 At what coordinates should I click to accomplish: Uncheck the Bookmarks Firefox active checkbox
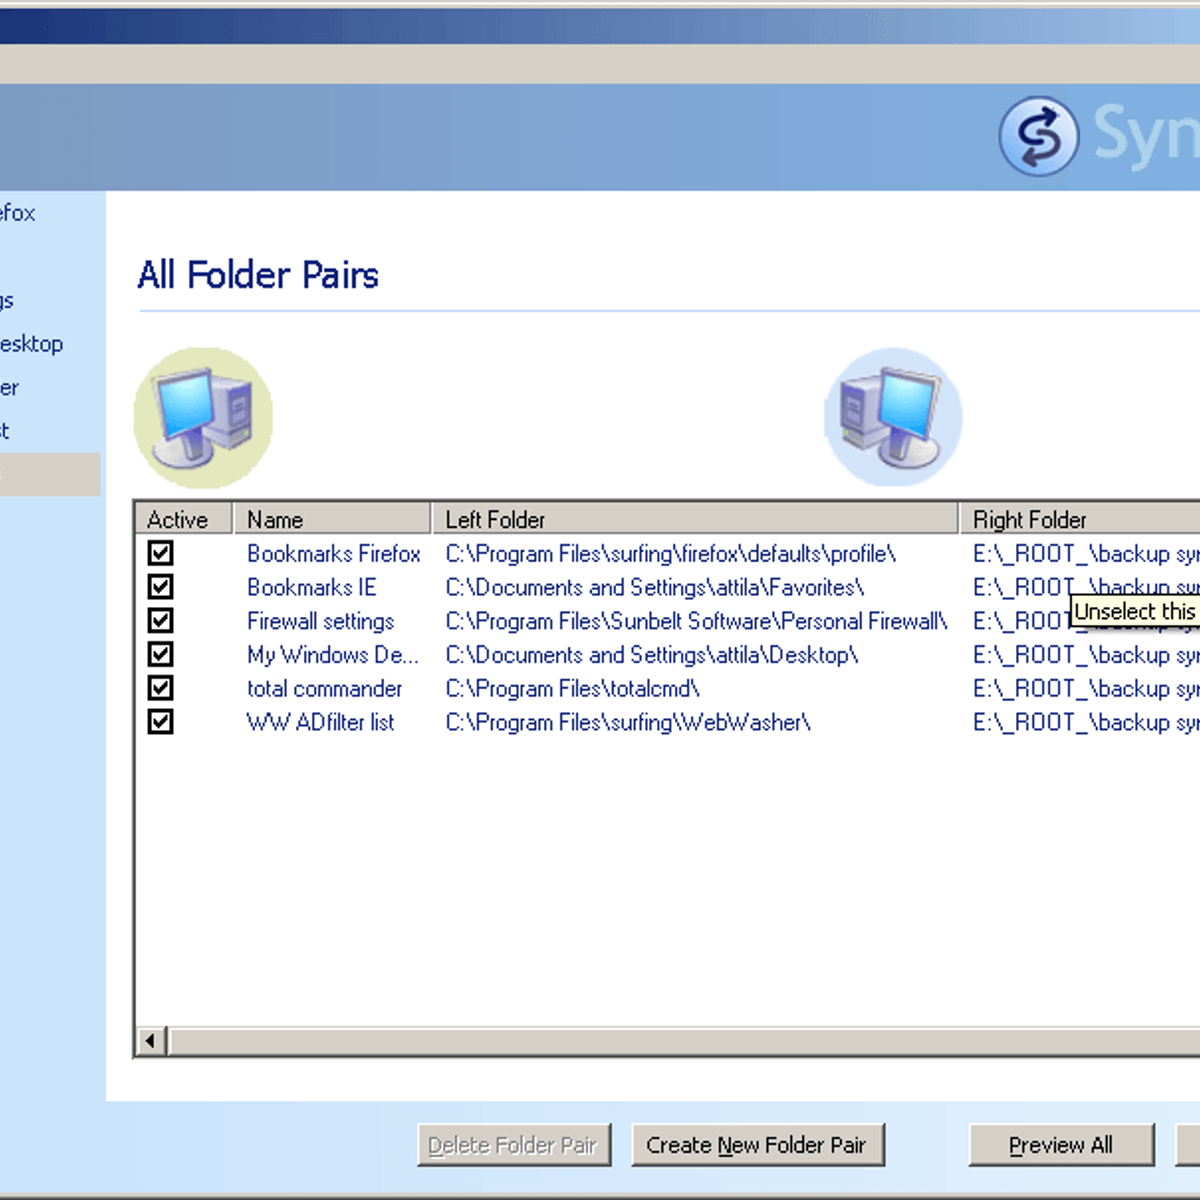(160, 553)
